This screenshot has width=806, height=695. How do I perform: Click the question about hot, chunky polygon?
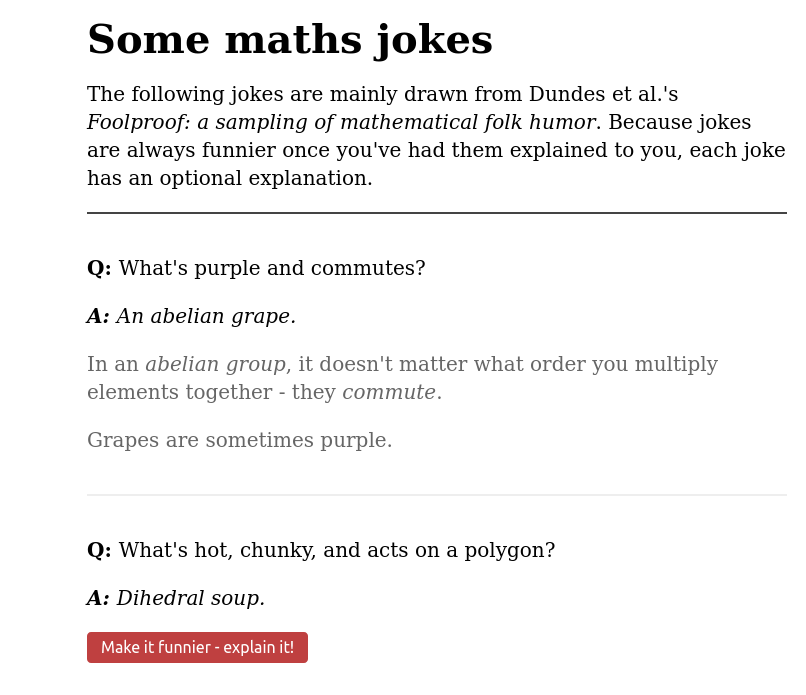coord(336,551)
